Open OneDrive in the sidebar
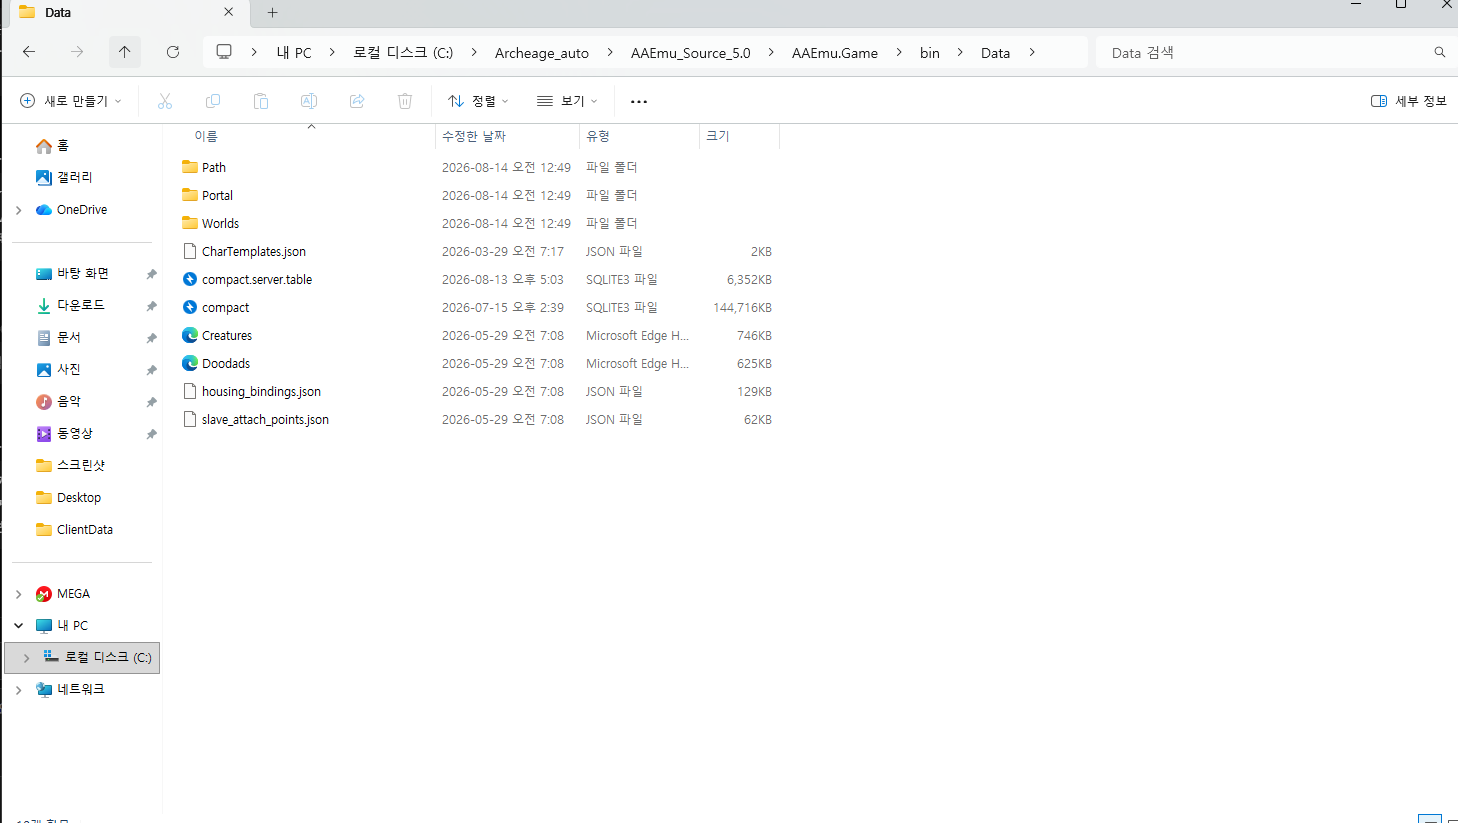 pyautogui.click(x=82, y=210)
